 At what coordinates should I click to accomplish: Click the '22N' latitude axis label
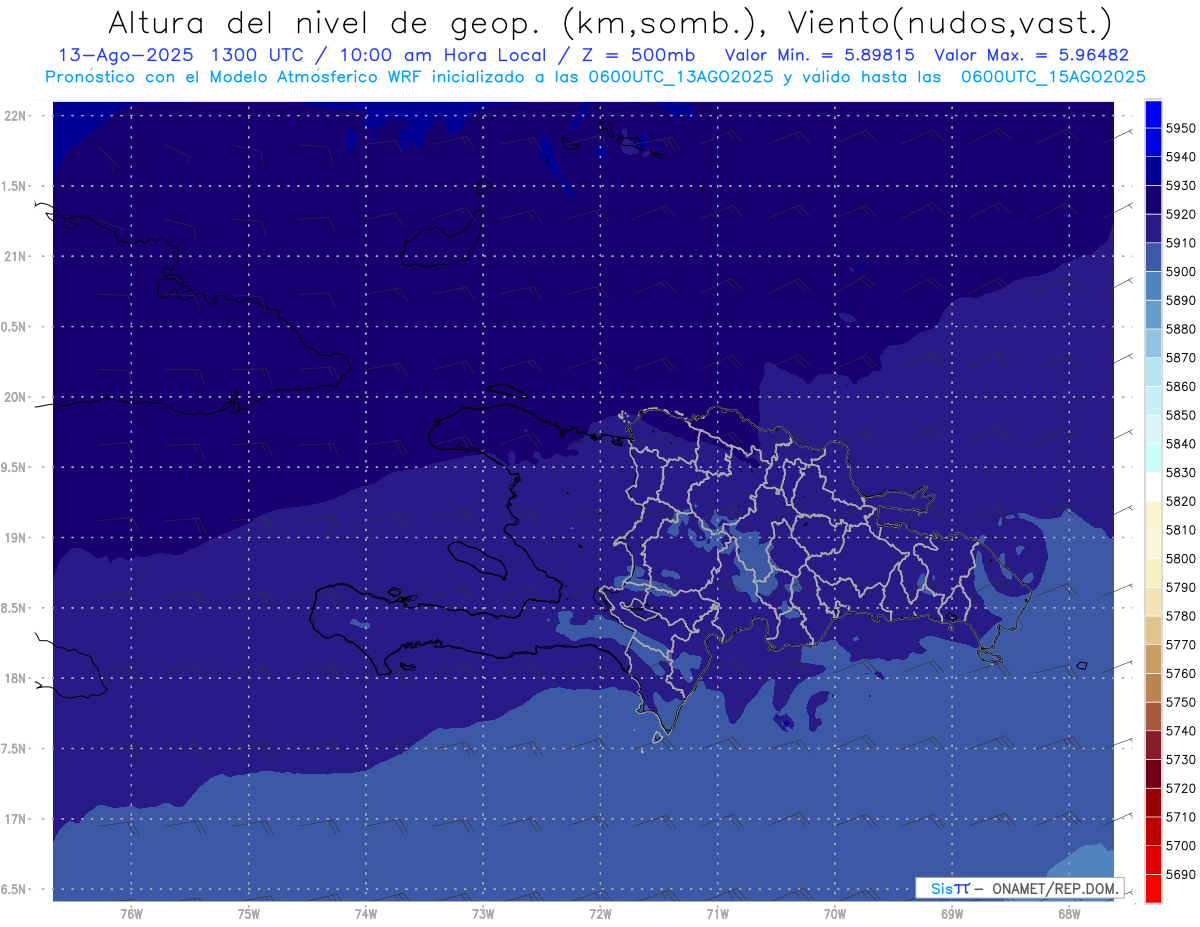(x=16, y=116)
